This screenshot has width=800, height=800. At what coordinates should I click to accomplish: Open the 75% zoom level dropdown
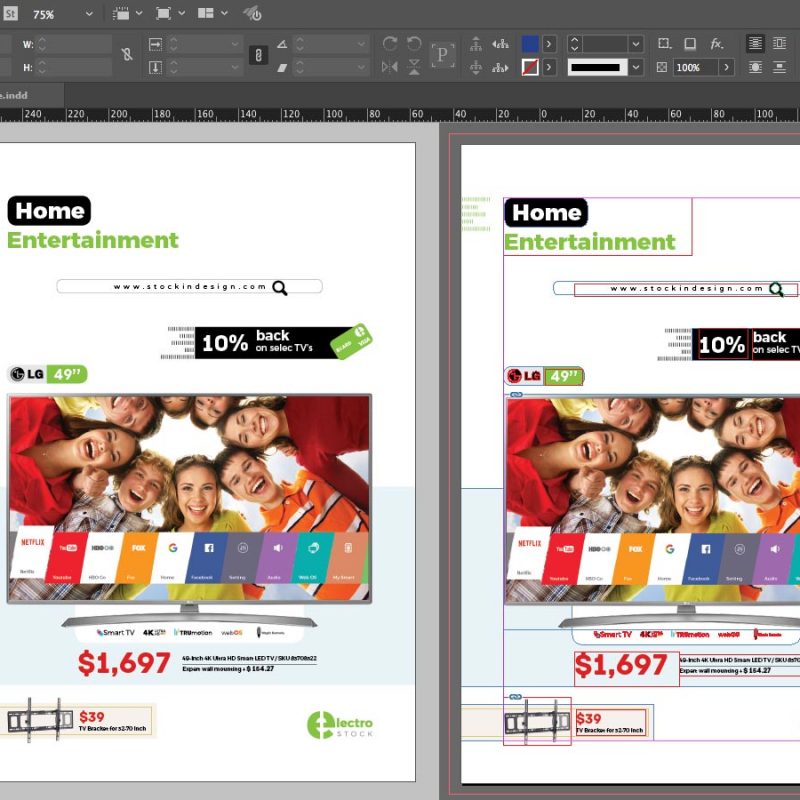(89, 14)
